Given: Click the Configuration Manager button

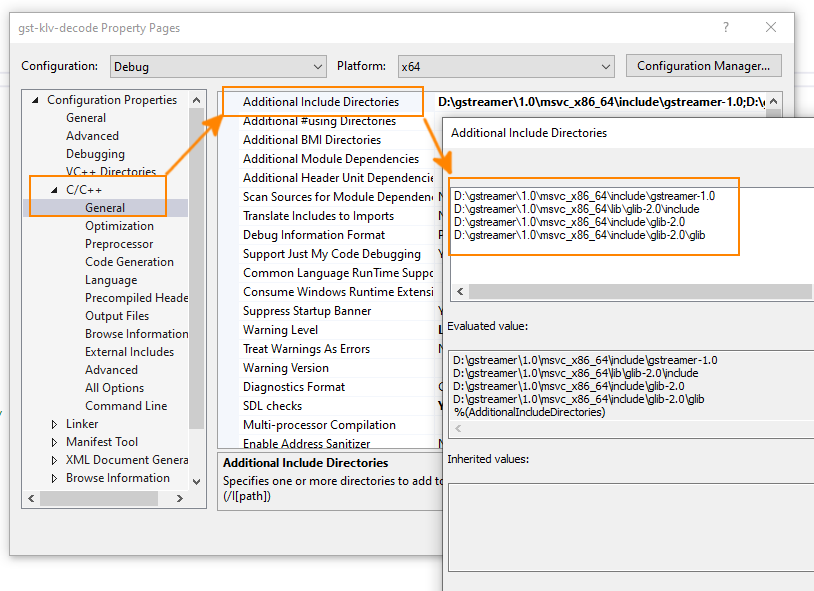Looking at the screenshot, I should (703, 66).
